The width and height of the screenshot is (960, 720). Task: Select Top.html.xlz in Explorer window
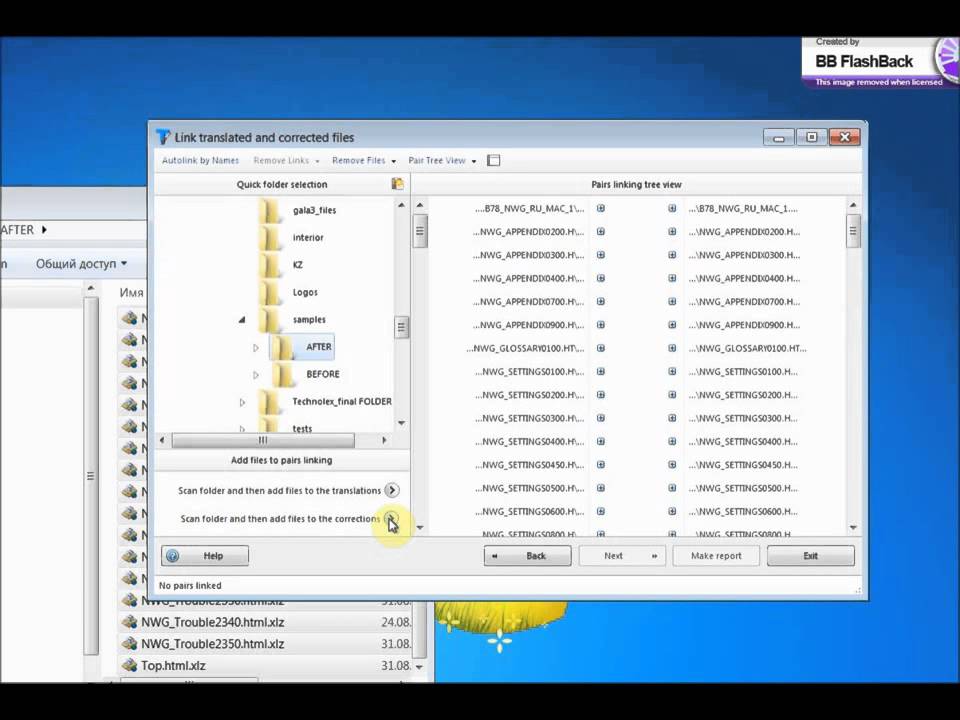[x=173, y=666]
